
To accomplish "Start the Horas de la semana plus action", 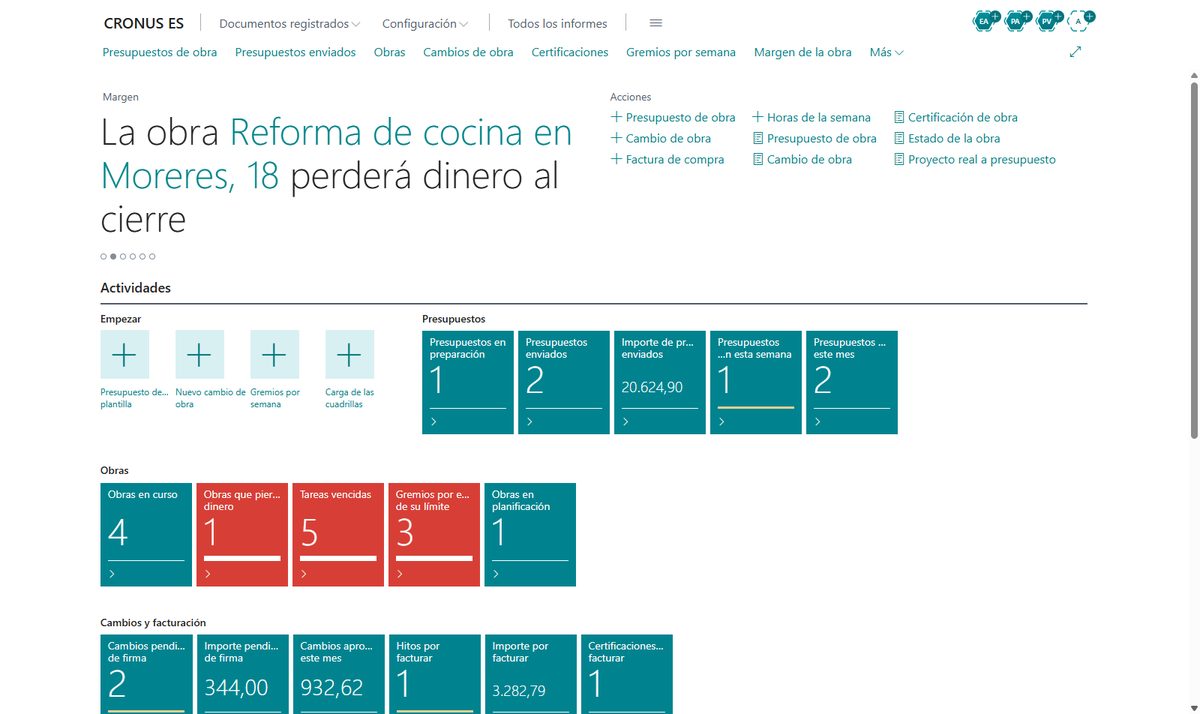I will [x=812, y=117].
